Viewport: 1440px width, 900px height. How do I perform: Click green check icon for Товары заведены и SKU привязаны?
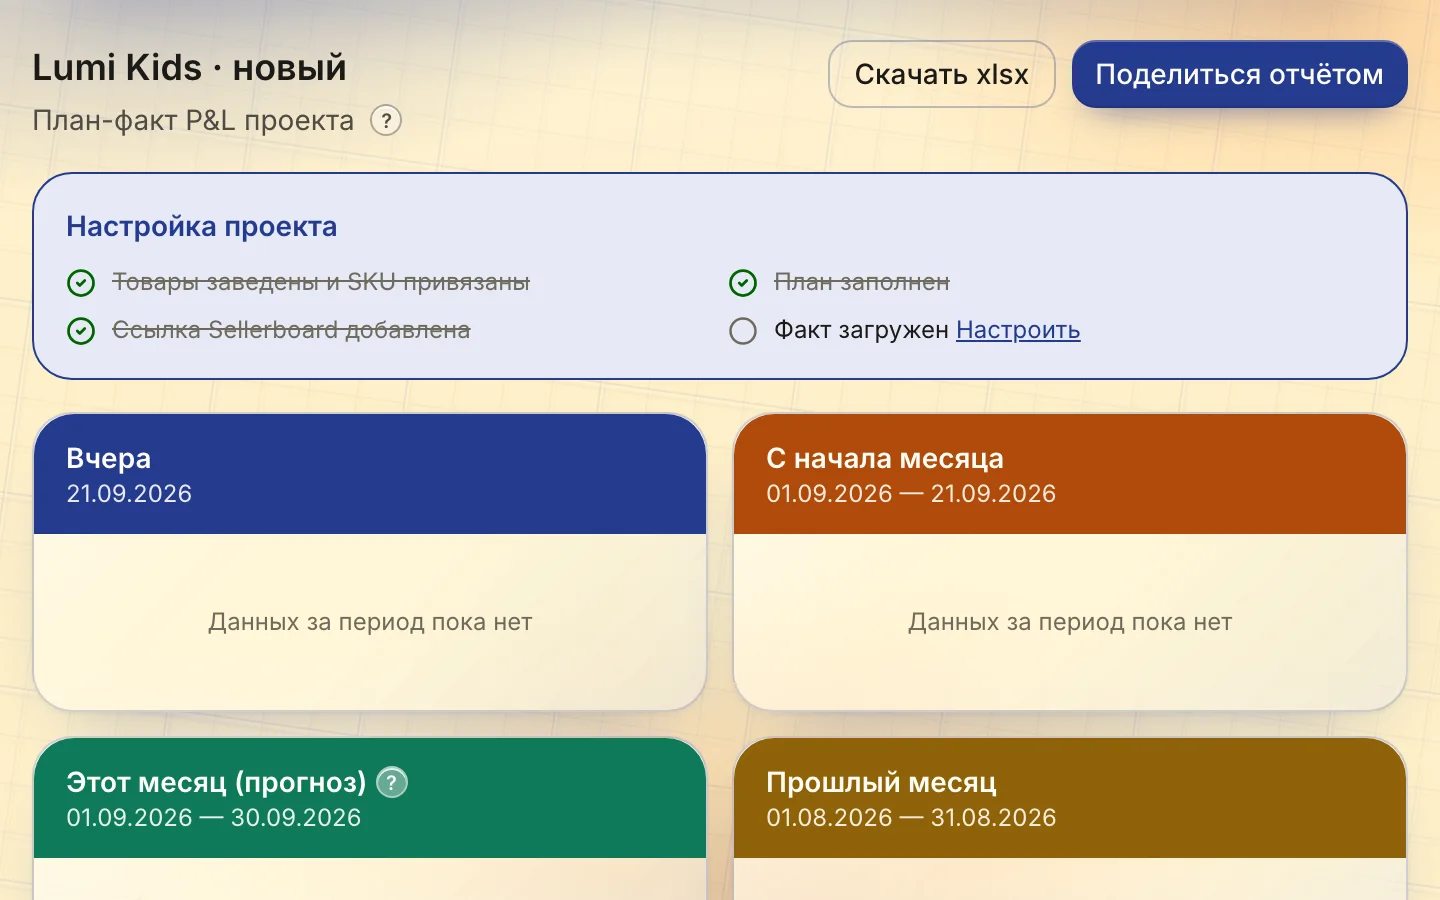[x=81, y=283]
